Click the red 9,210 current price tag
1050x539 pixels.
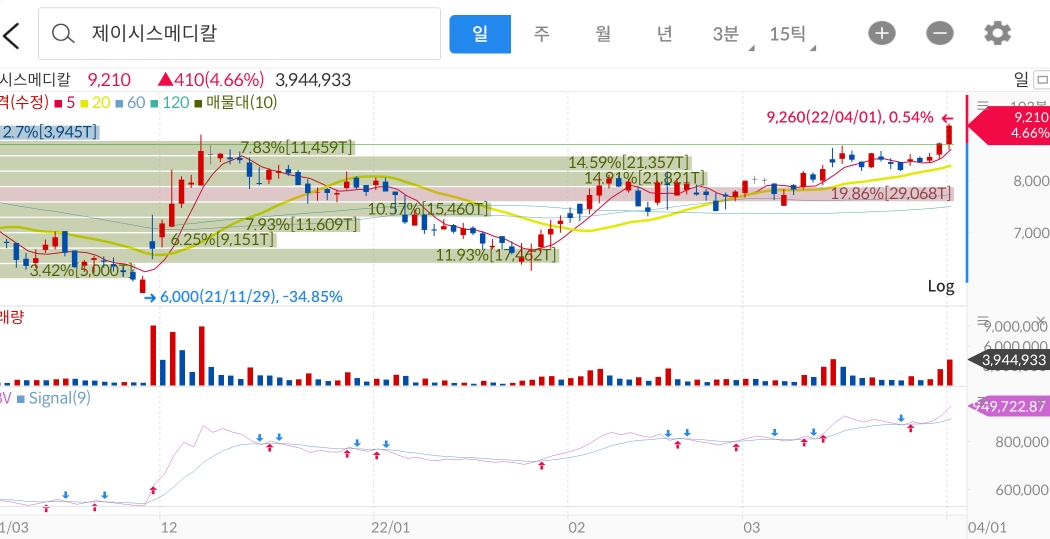[x=1010, y=125]
